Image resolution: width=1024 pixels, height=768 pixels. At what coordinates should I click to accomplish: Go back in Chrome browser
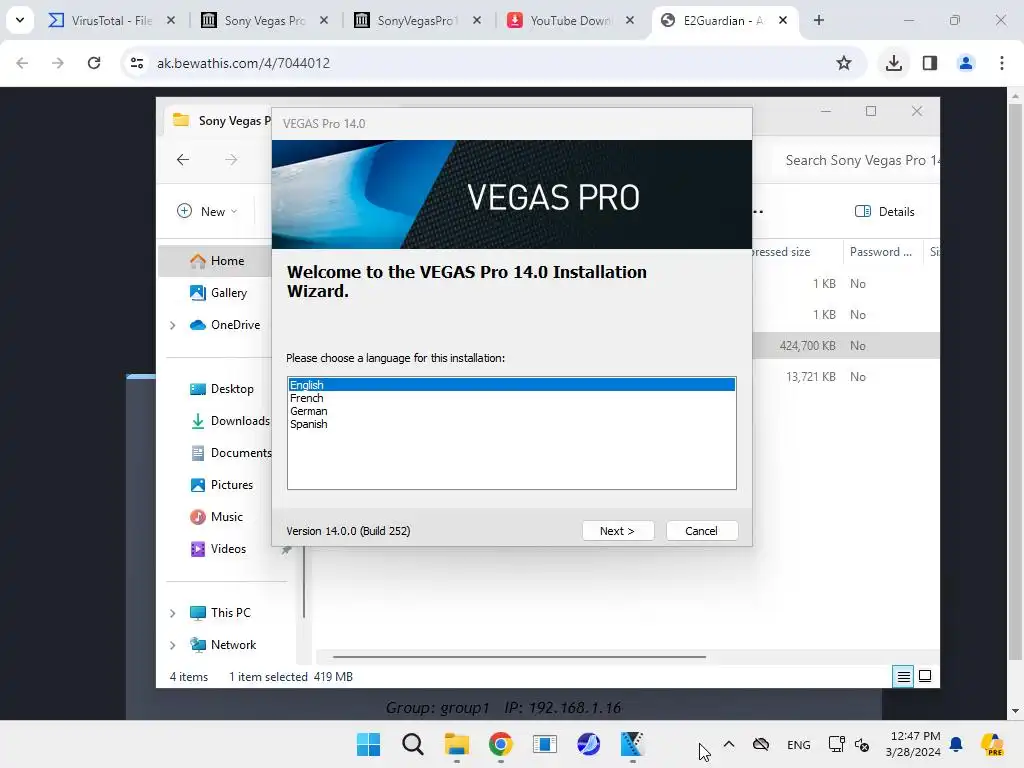point(22,63)
